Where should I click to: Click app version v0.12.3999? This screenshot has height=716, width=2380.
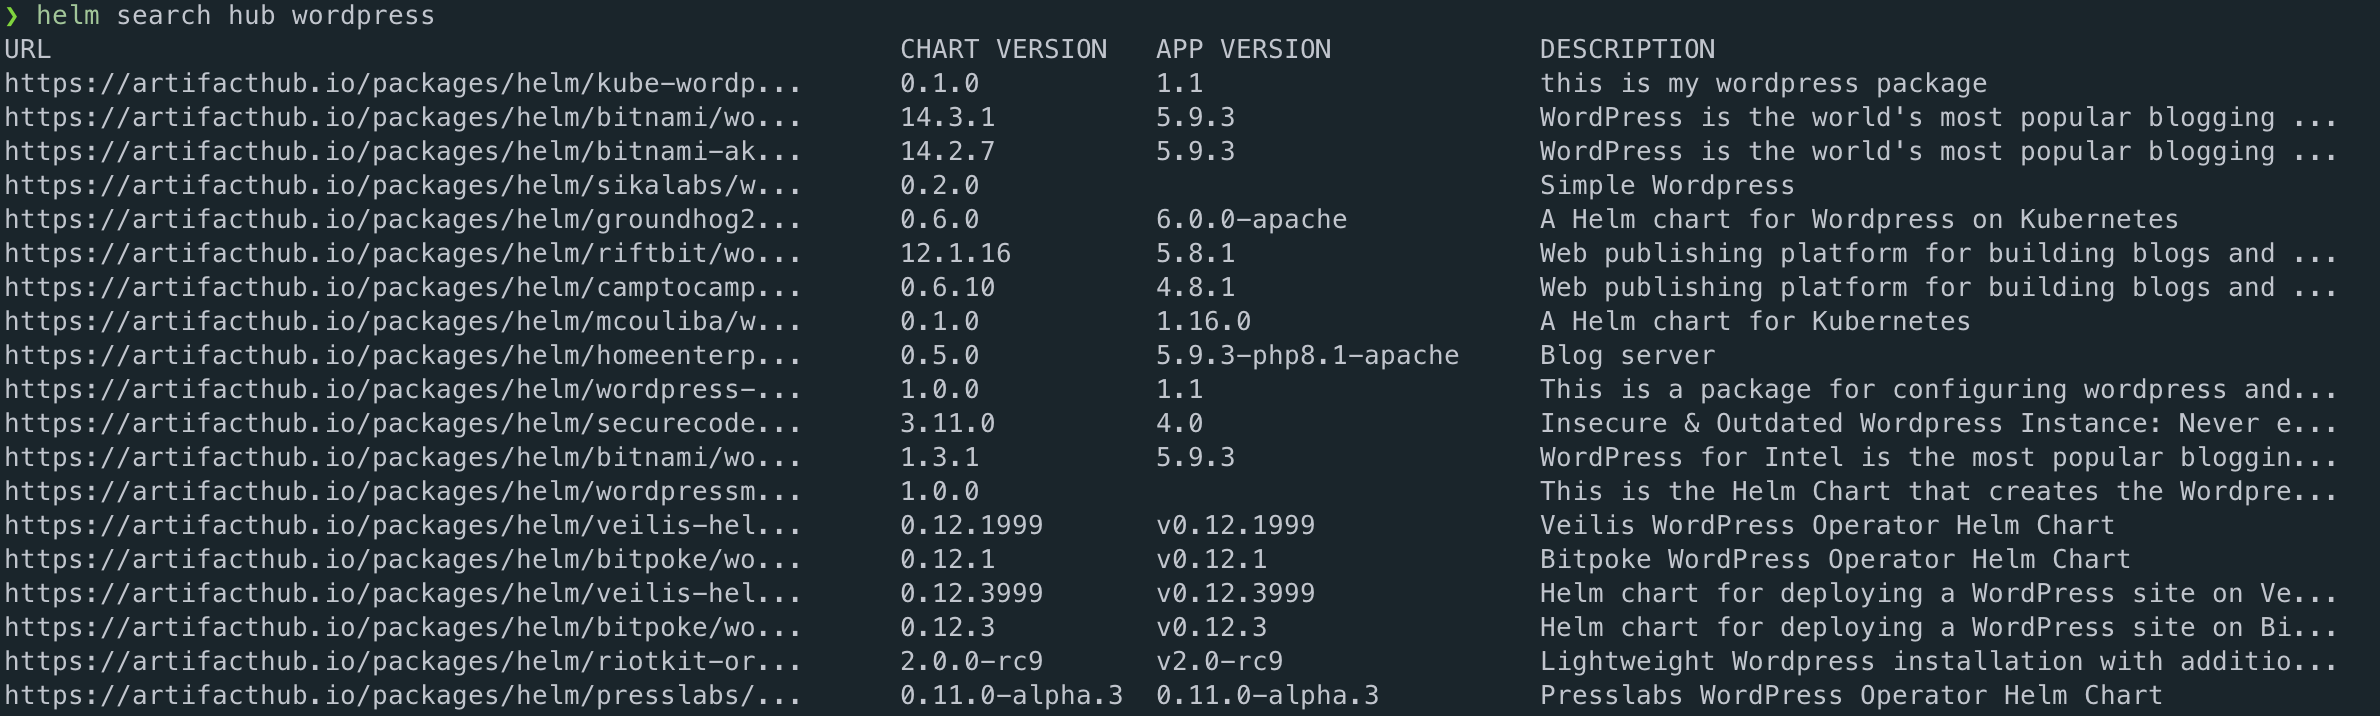pos(1236,594)
